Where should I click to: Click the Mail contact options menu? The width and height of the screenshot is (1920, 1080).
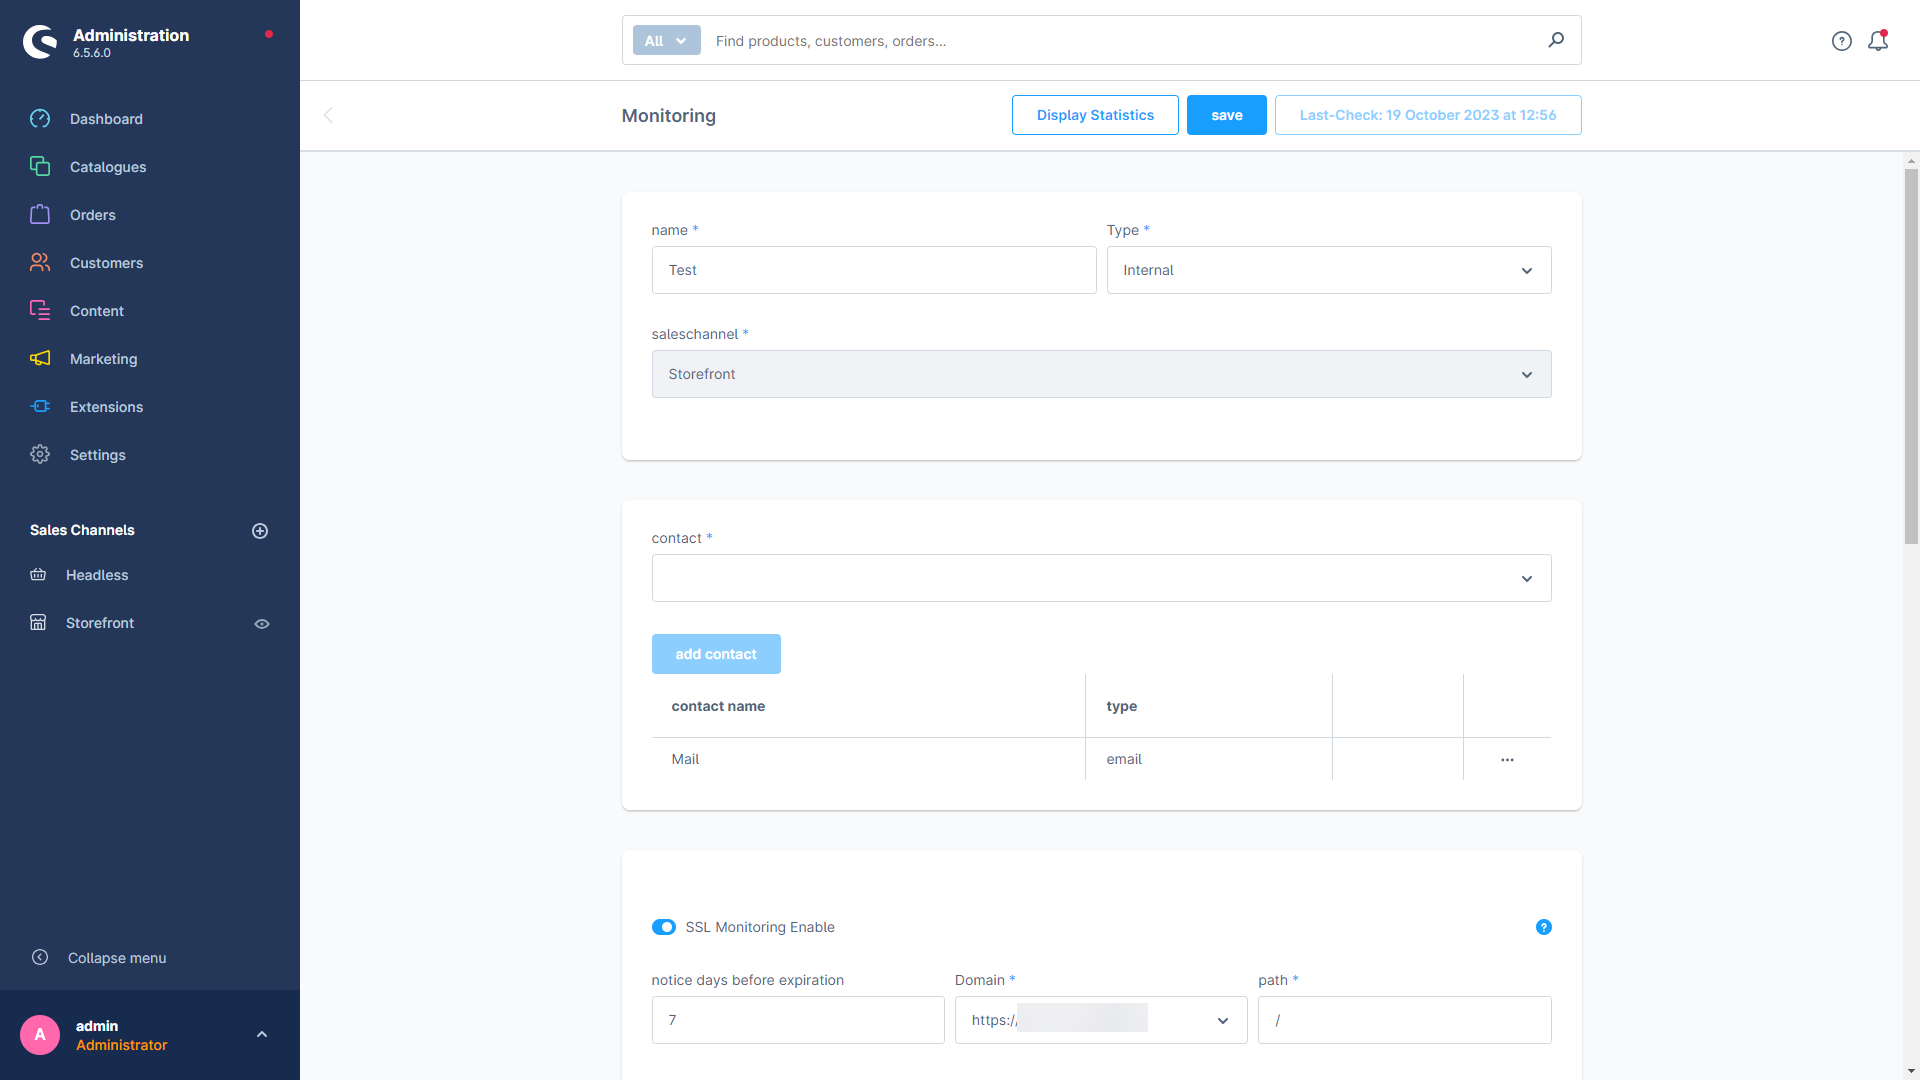[1507, 757]
